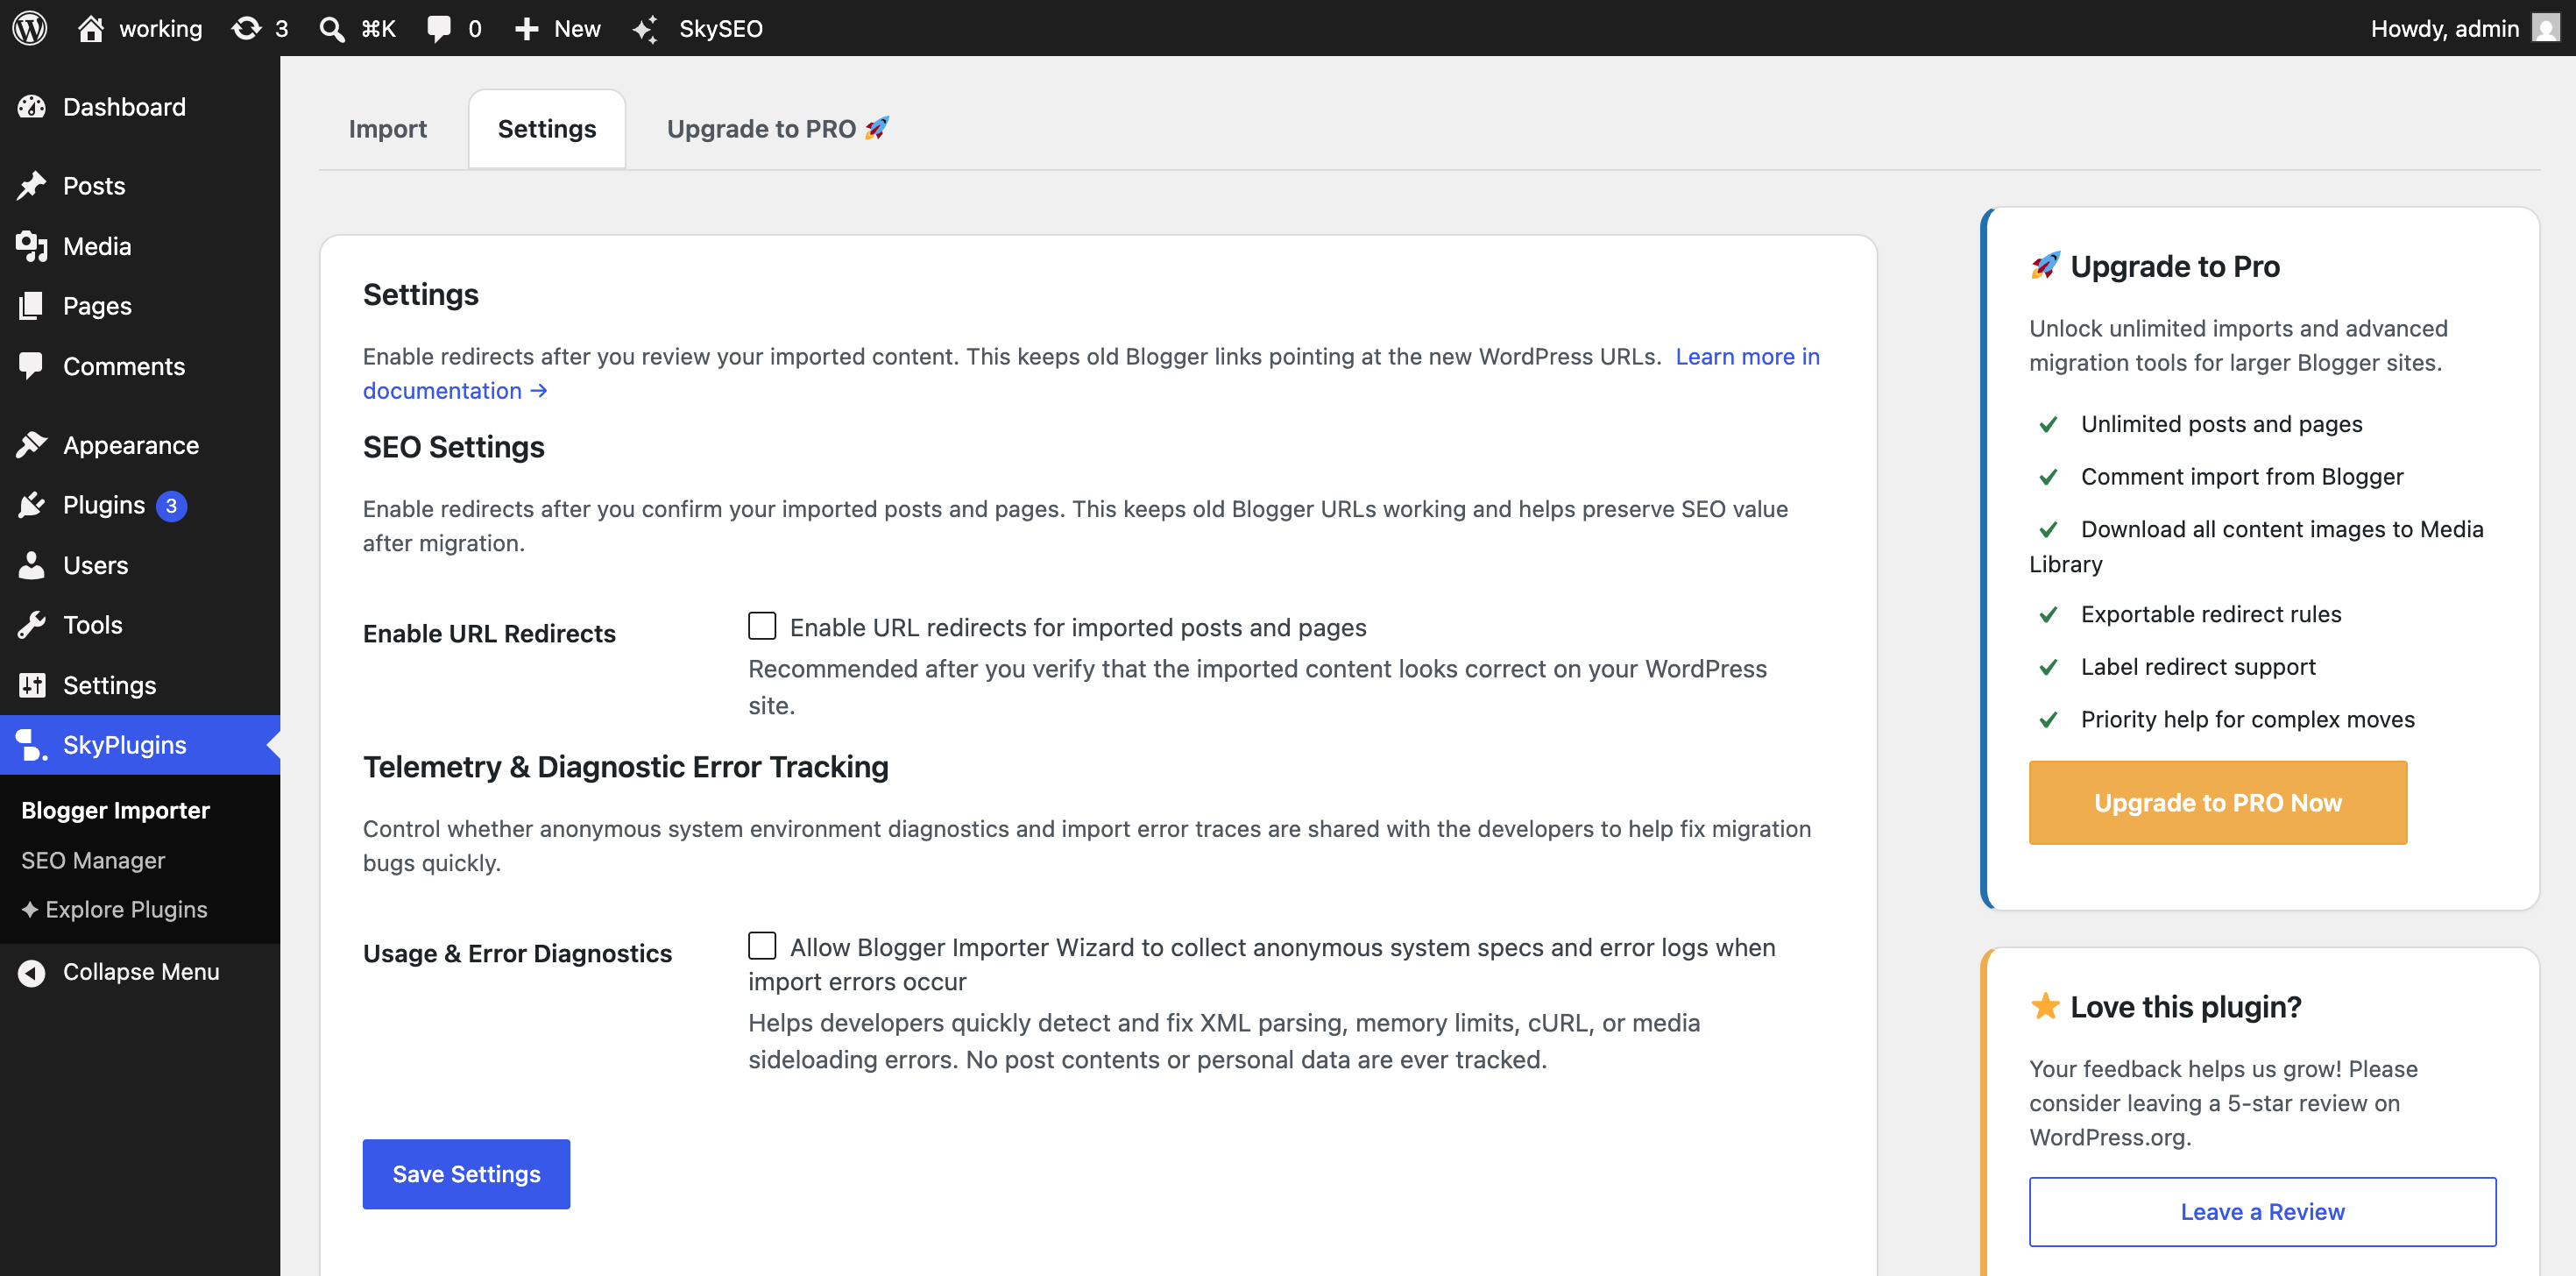Click the Settings sliders icon in sidebar
This screenshot has width=2576, height=1276.
click(x=32, y=684)
